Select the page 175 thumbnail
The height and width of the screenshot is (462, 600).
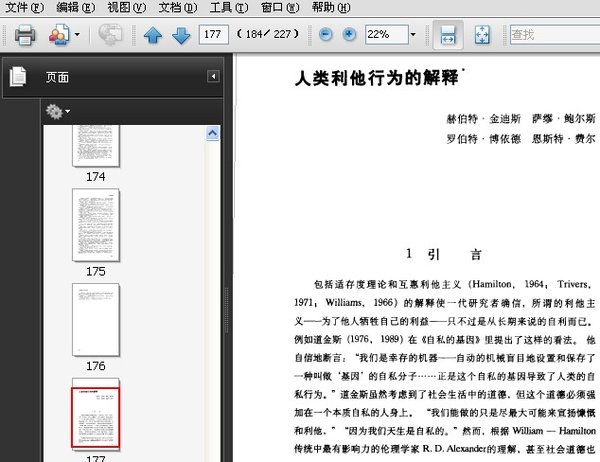[x=96, y=225]
